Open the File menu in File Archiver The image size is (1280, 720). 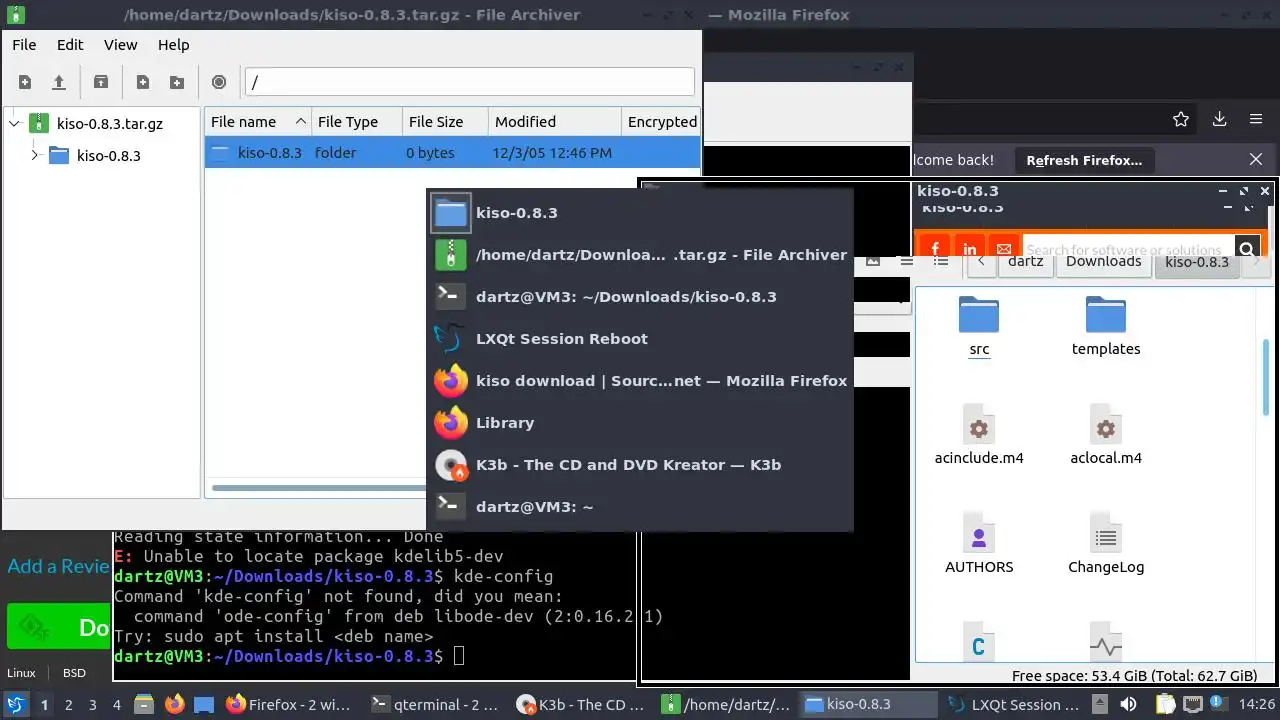pyautogui.click(x=24, y=45)
